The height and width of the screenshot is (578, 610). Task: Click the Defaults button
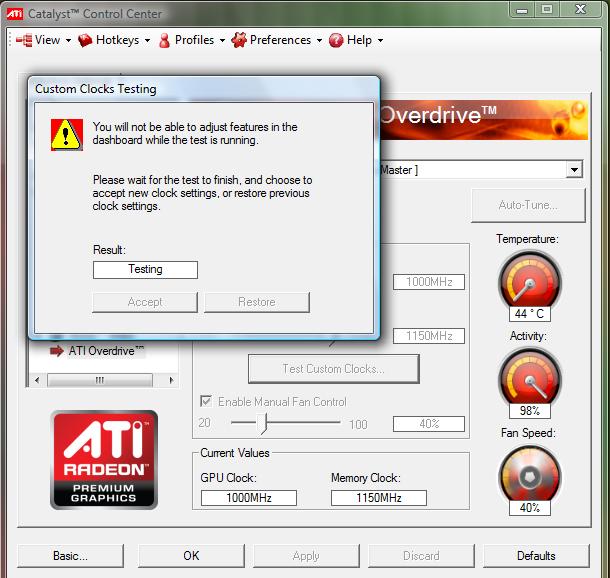click(x=536, y=556)
